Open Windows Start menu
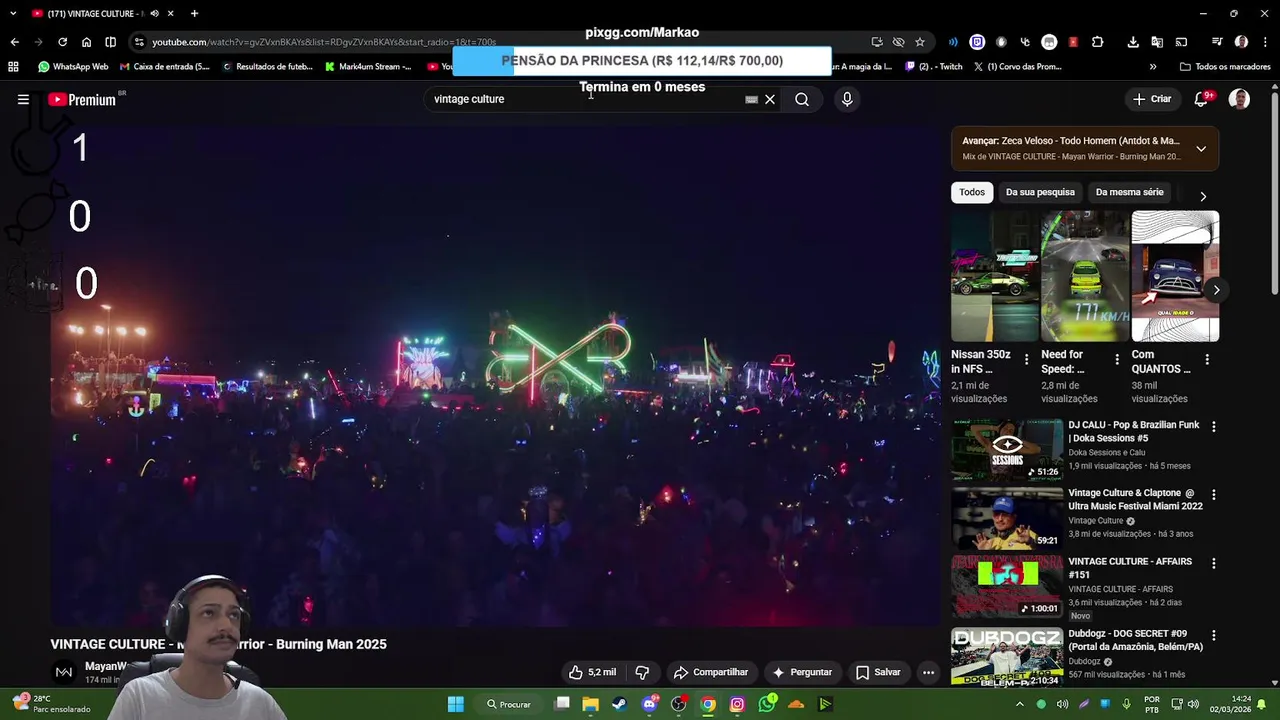This screenshot has width=1280, height=720. coord(456,704)
